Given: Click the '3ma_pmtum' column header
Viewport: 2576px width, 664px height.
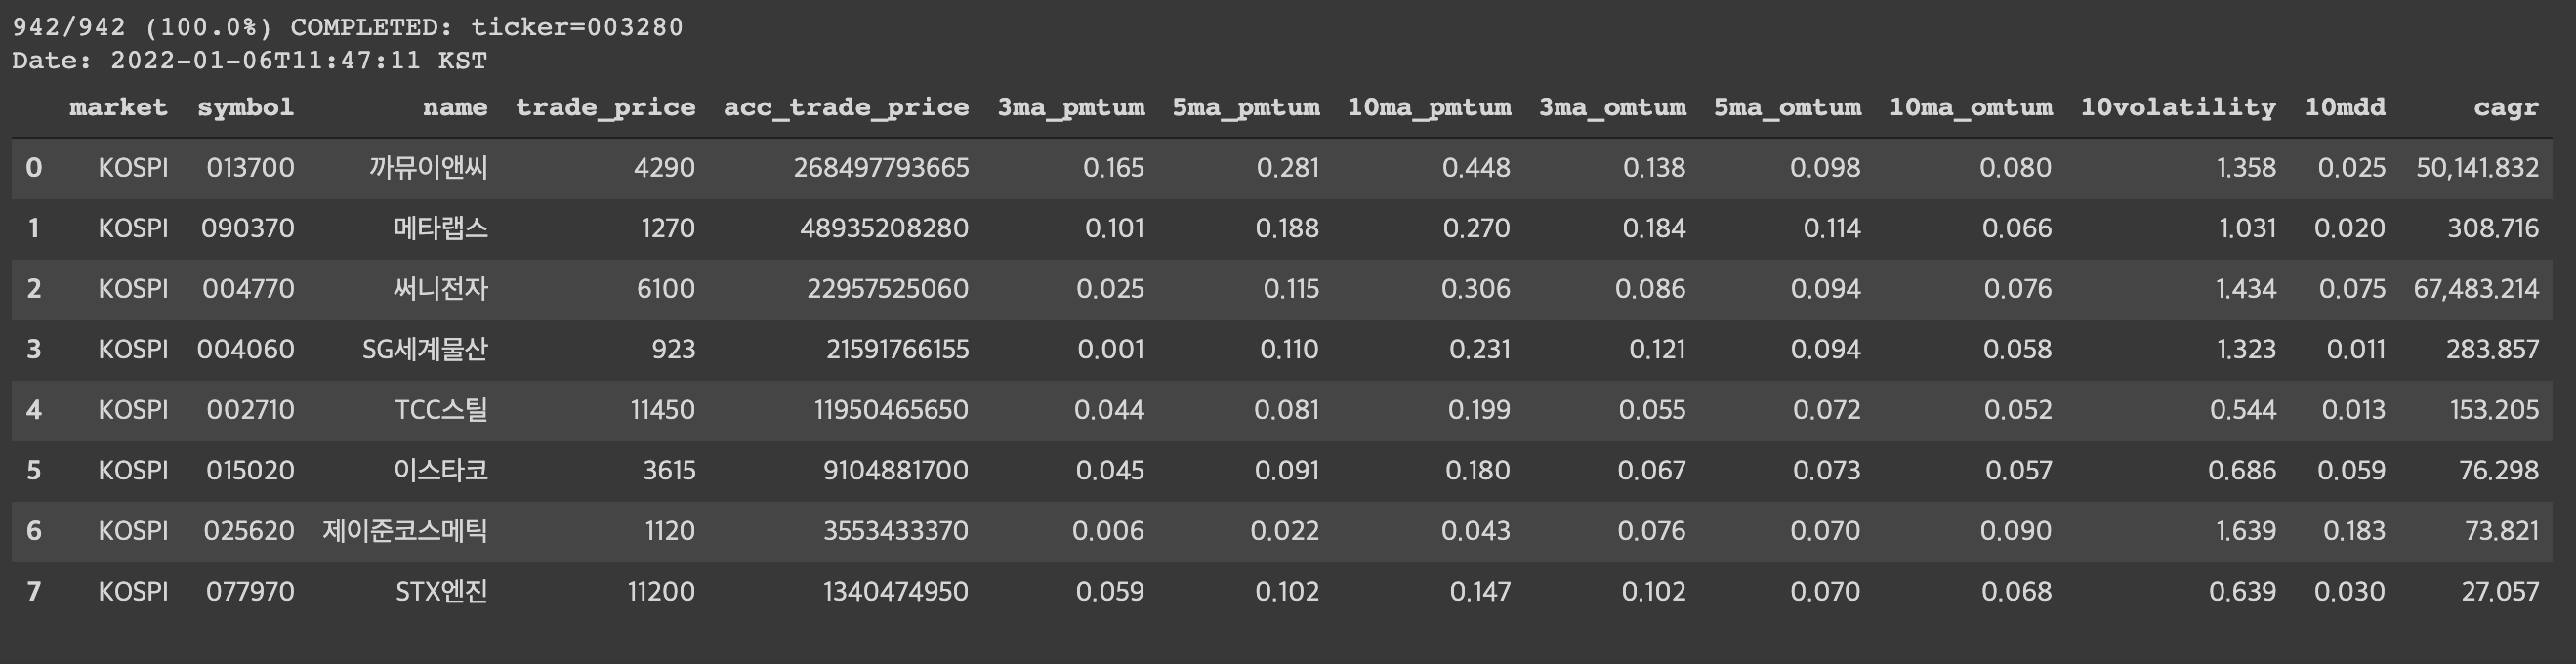Looking at the screenshot, I should 1071,107.
